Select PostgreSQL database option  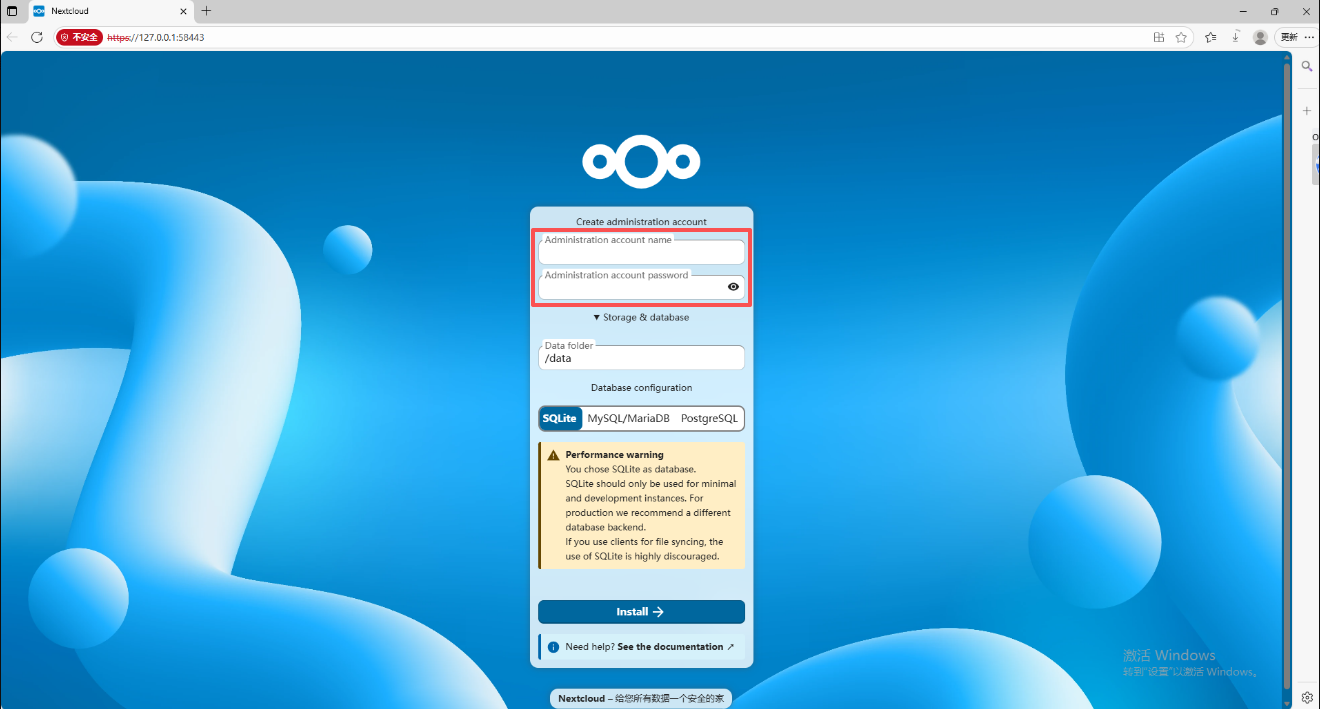pos(709,418)
